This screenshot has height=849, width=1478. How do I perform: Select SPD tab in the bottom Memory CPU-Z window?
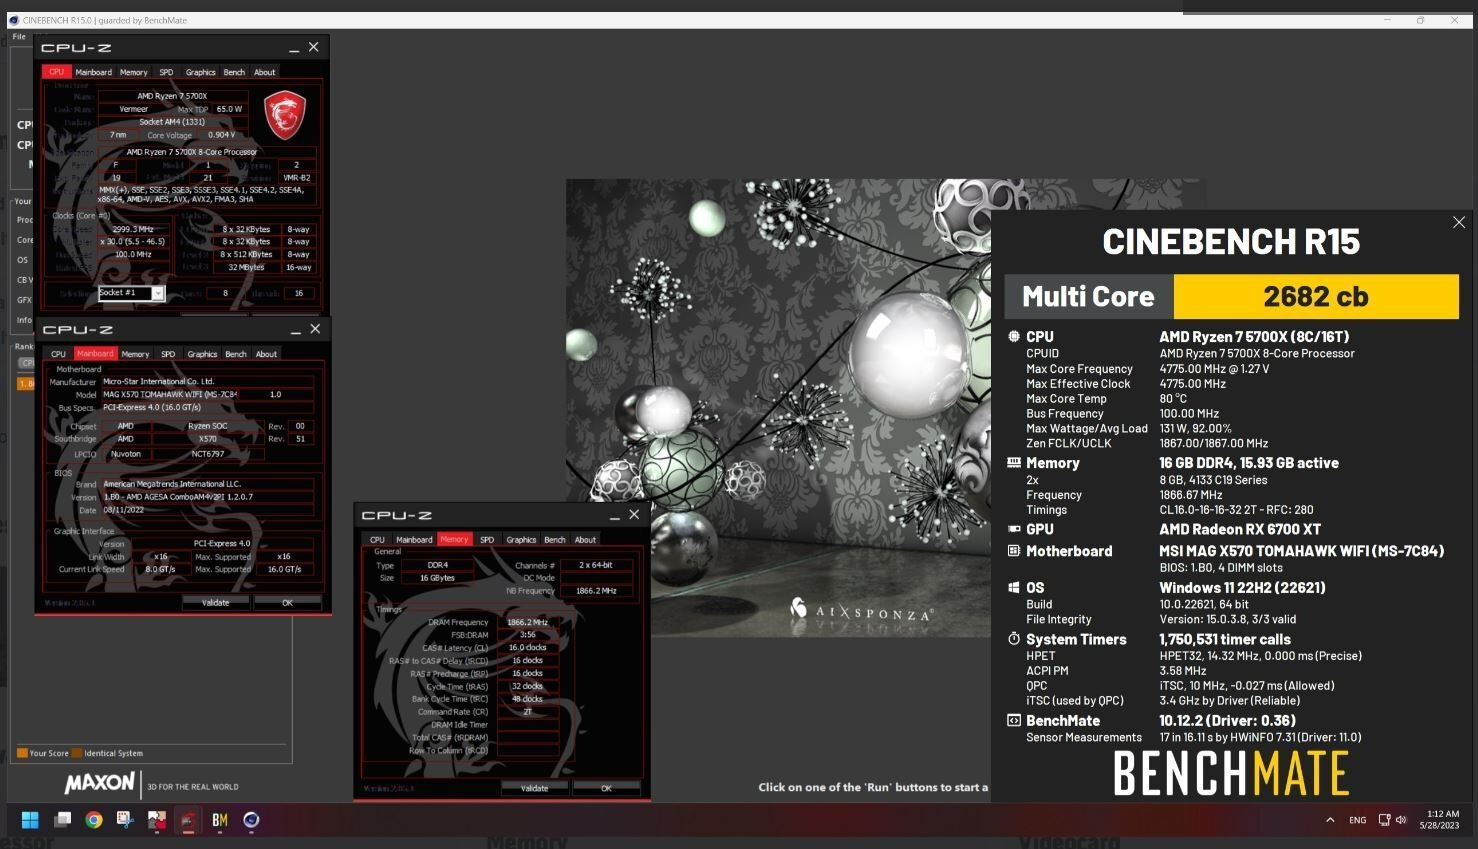[x=487, y=540]
